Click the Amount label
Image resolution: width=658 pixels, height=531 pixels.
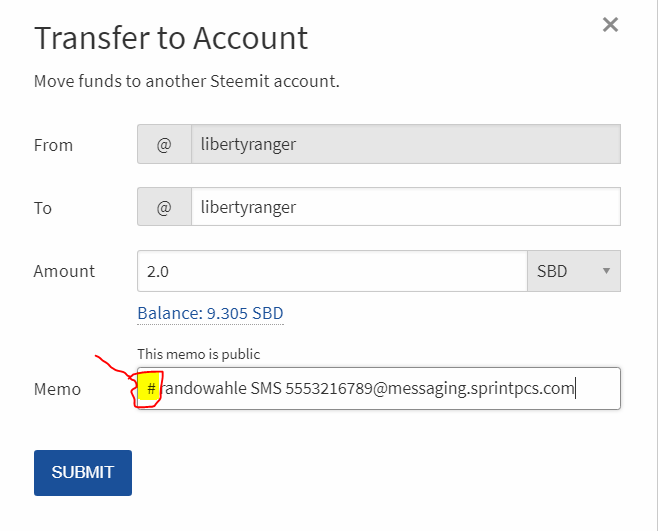(64, 271)
